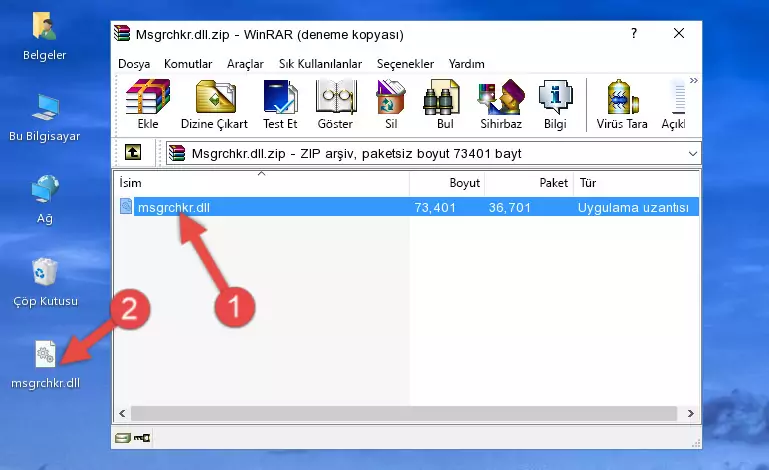Click the Açıklama toolbar icon
Viewport: 769px width, 470px height.
[673, 104]
